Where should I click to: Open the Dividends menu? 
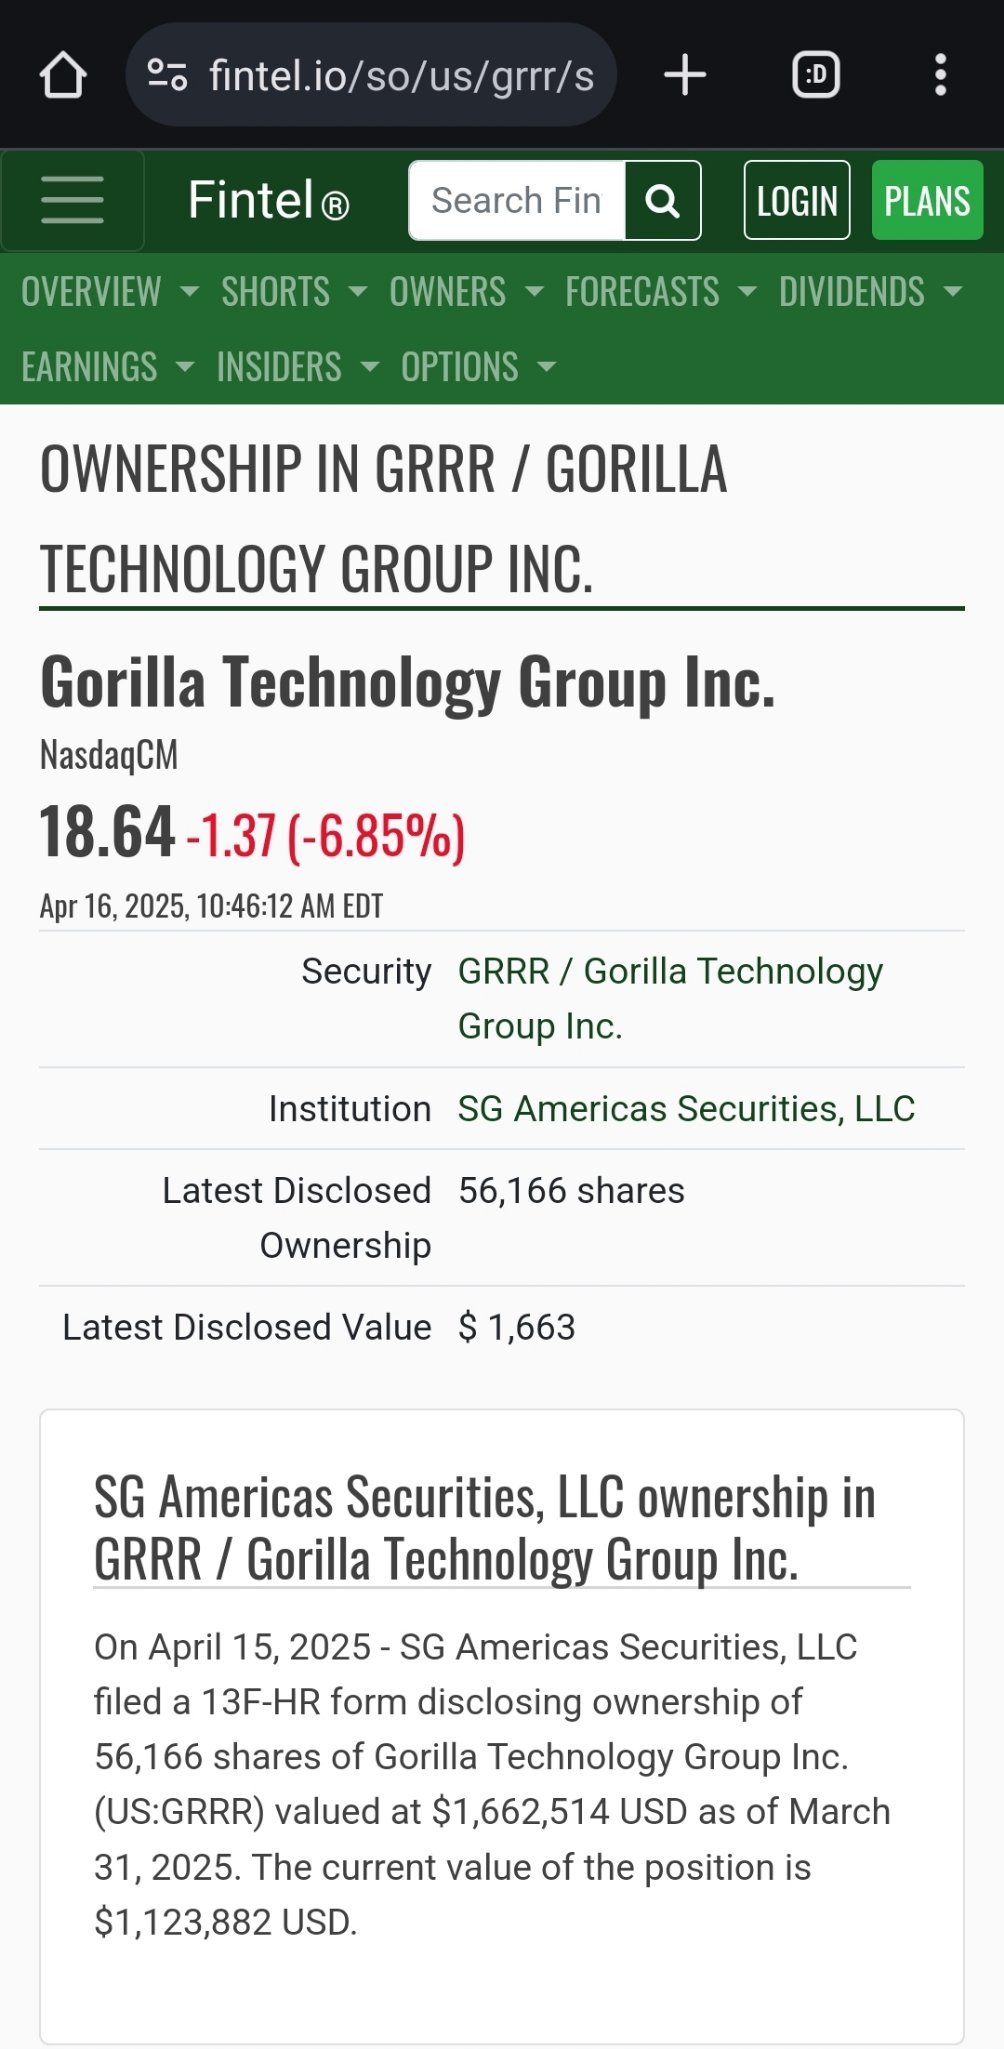click(869, 292)
